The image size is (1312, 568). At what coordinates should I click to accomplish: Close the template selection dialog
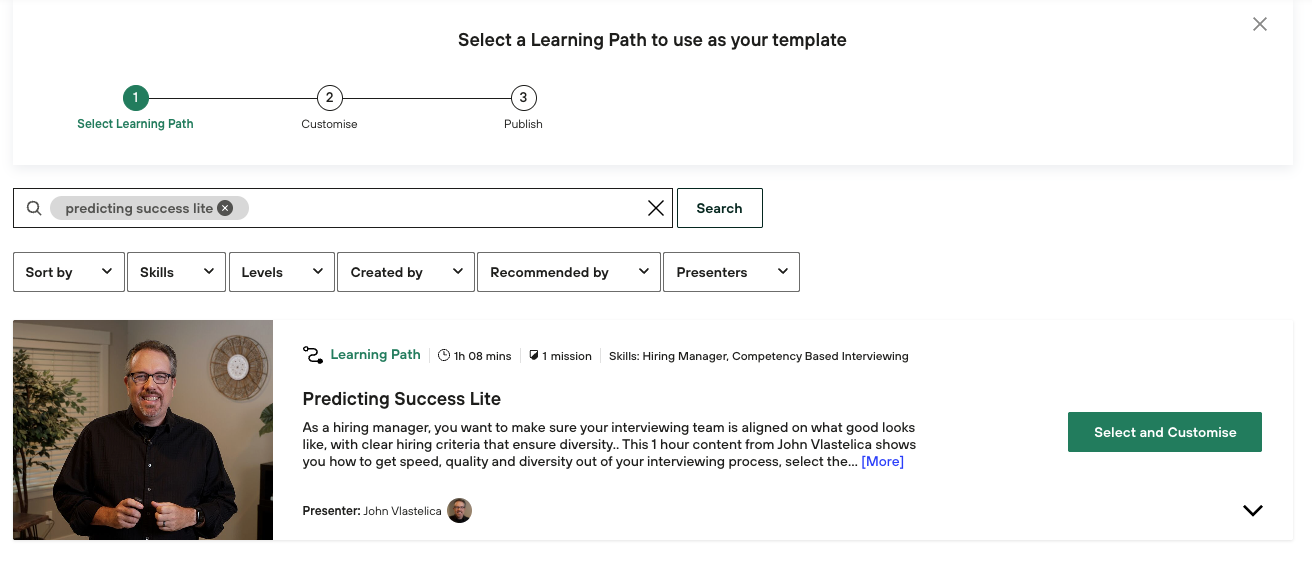1260,24
